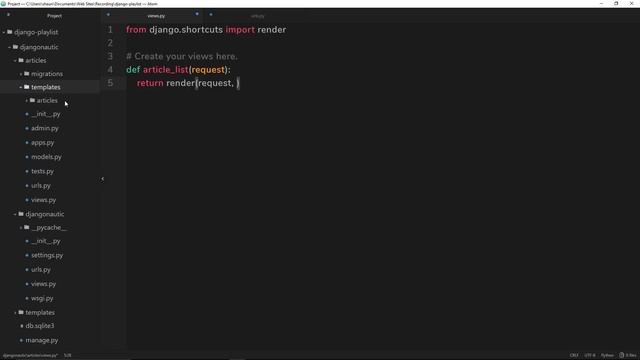
Task: Click the settings.py file icon
Action: click(27, 256)
